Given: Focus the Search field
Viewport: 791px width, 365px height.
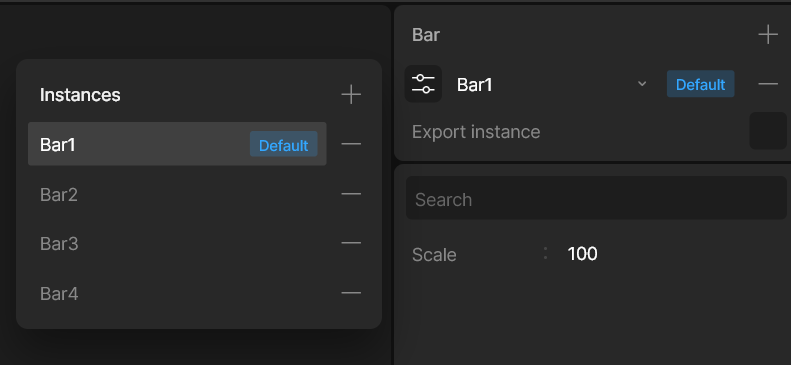Looking at the screenshot, I should point(596,198).
